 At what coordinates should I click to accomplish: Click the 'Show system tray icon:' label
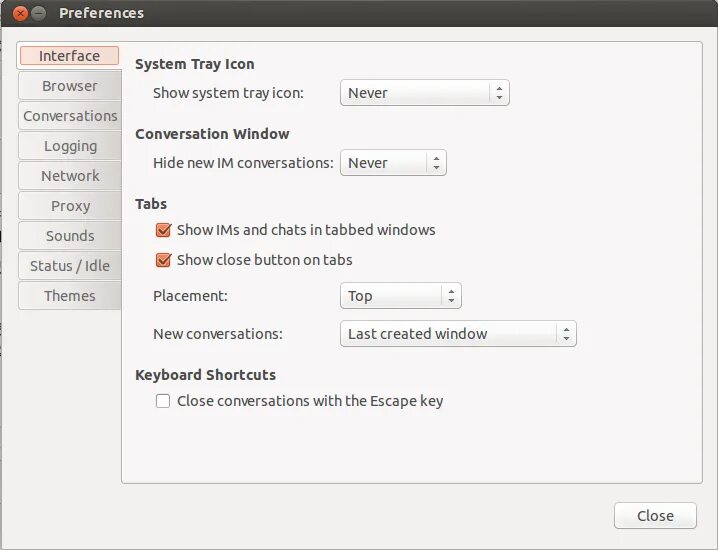228,93
